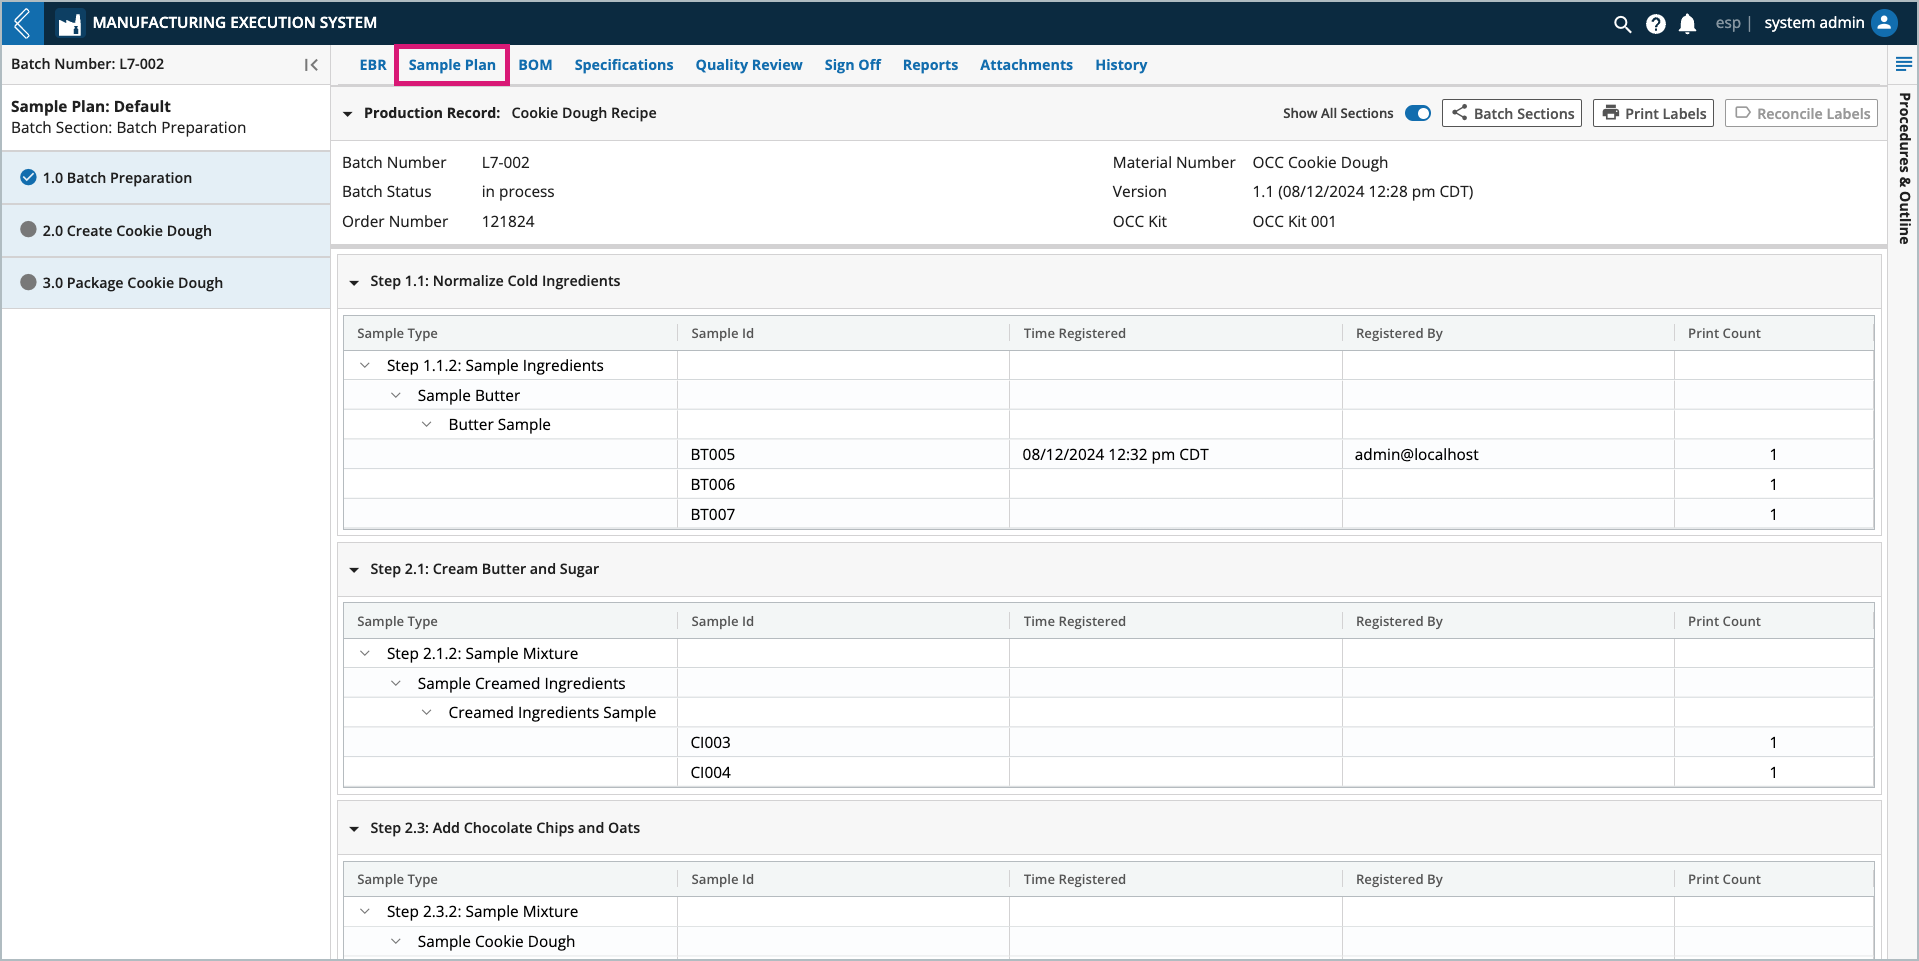Click the esp language link
Viewport: 1919px width, 961px height.
(1728, 23)
